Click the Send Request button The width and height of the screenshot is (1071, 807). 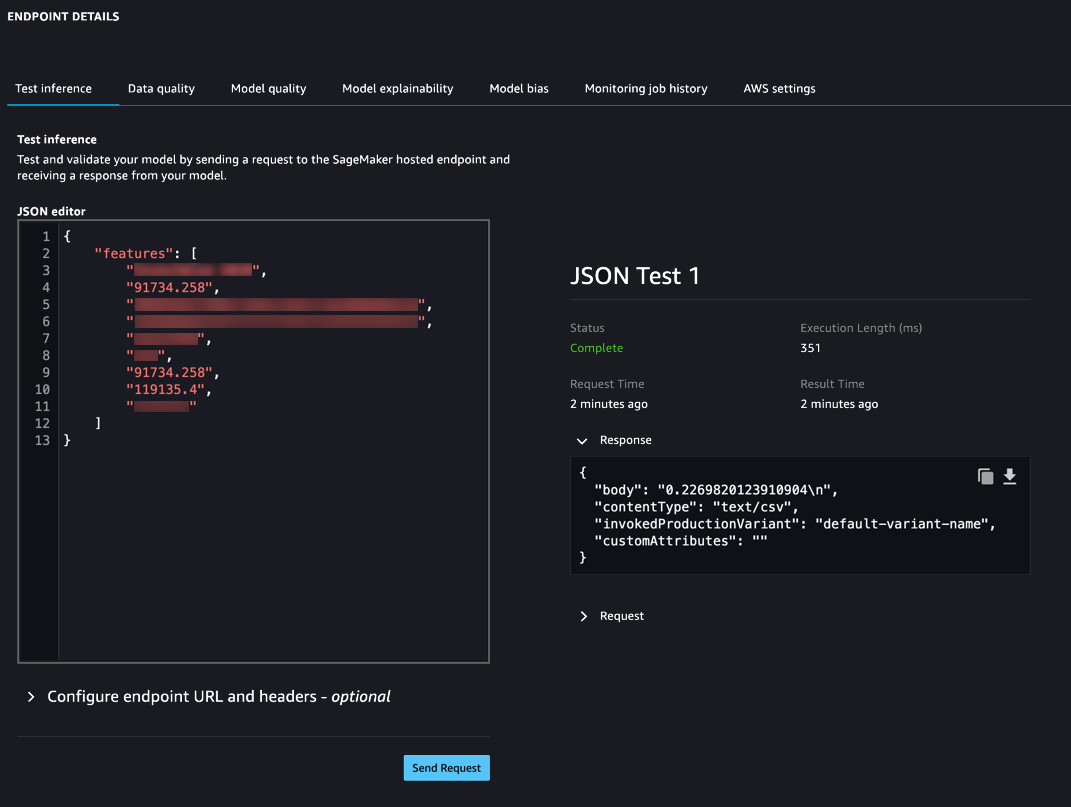(x=446, y=768)
